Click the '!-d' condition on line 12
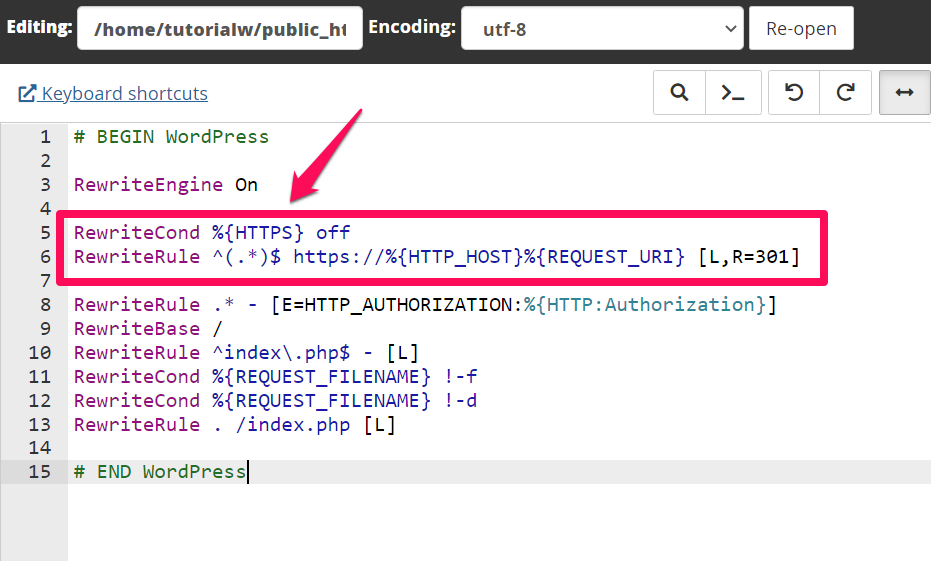931x561 pixels. (x=461, y=401)
